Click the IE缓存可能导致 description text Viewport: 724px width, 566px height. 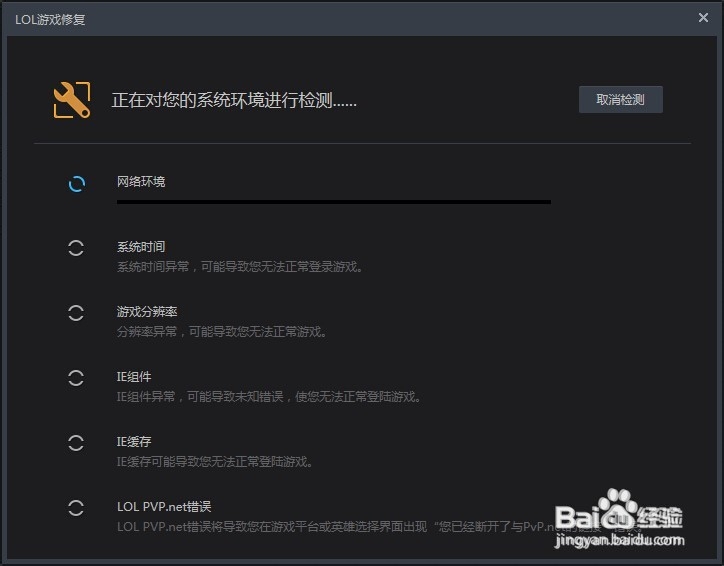coord(215,462)
